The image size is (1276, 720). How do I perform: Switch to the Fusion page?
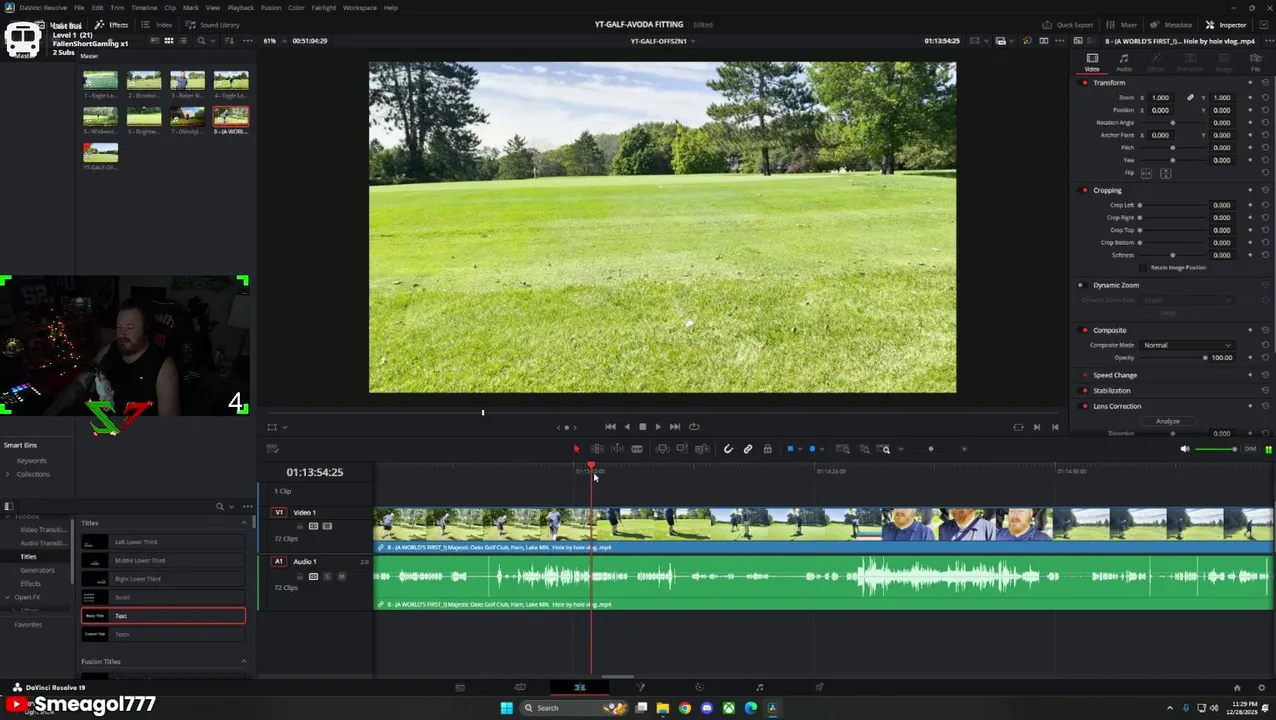(x=640, y=687)
